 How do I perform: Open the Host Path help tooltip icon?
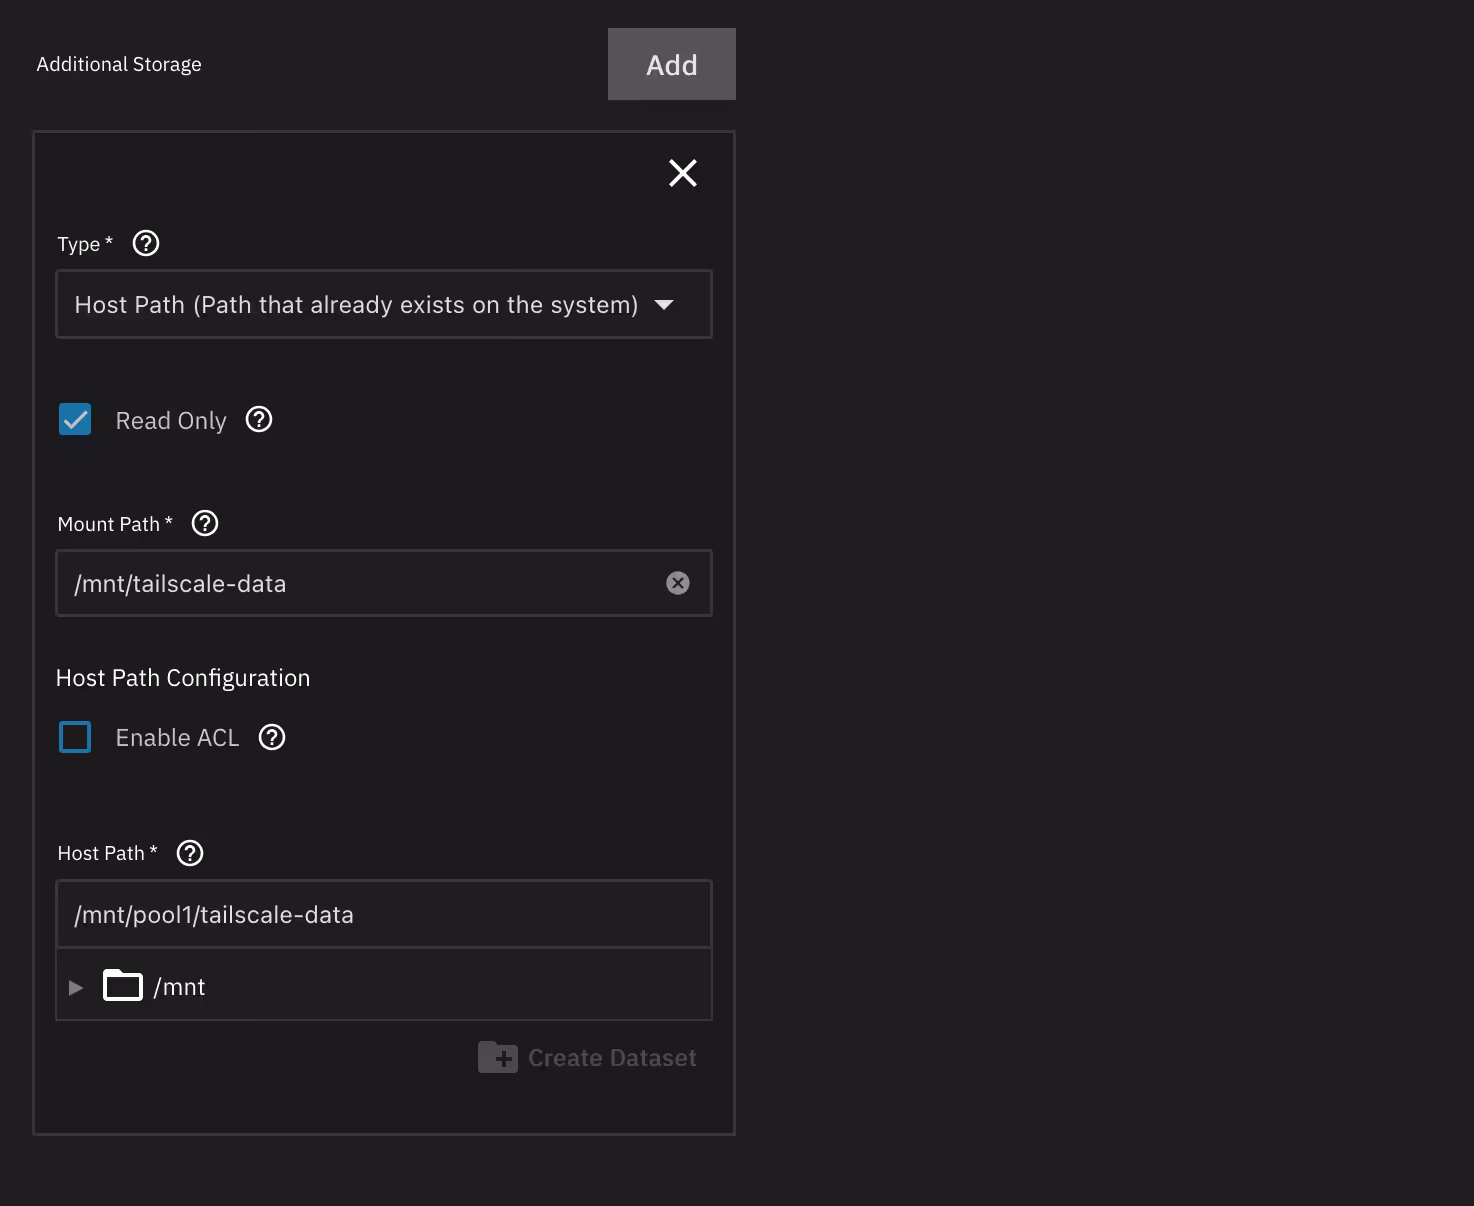click(190, 853)
